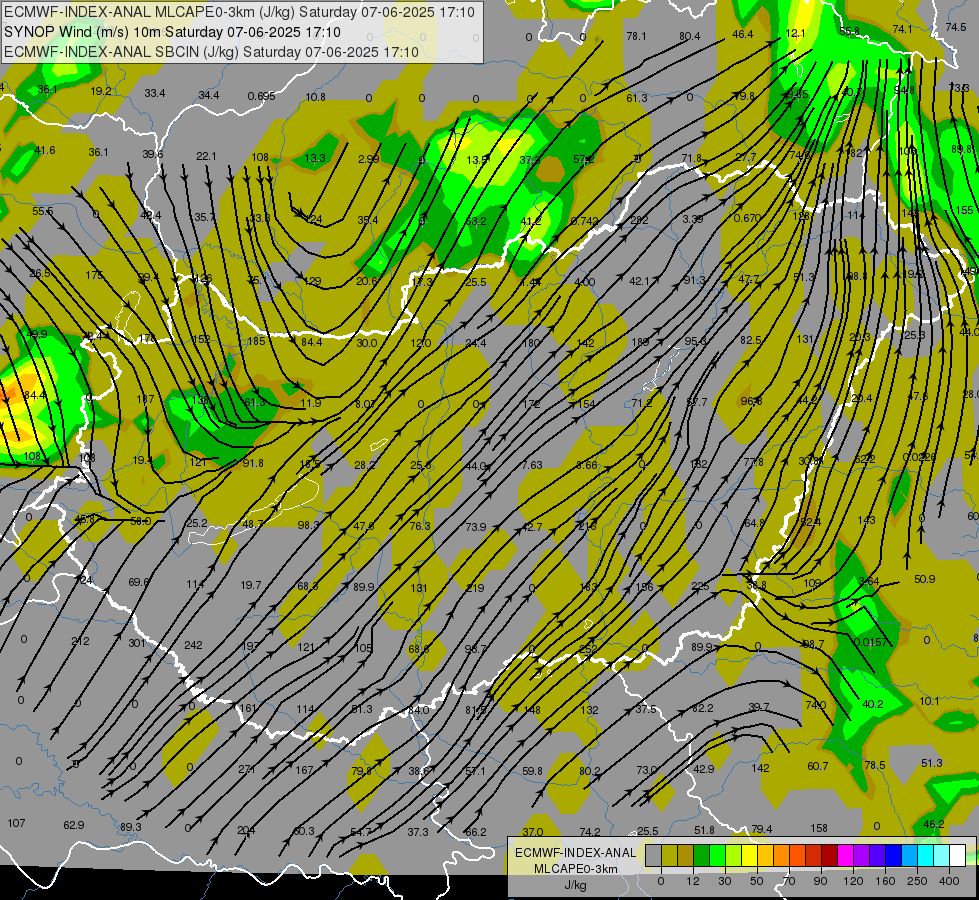Click the map value 212
979x900 pixels.
pos(80,641)
